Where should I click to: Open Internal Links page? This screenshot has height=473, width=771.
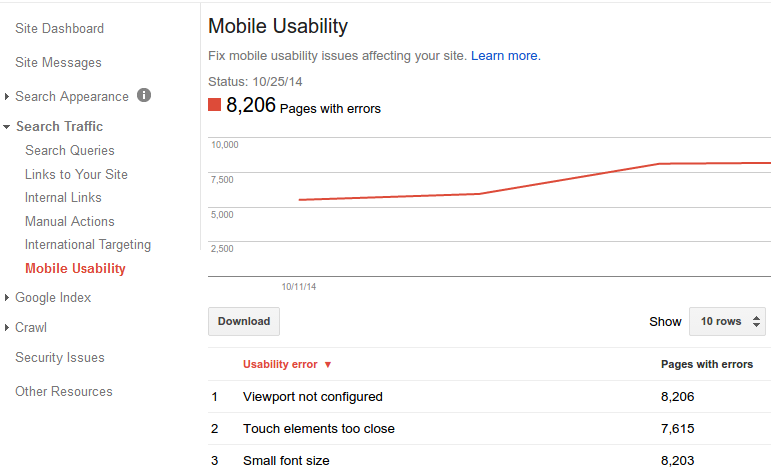tap(63, 198)
